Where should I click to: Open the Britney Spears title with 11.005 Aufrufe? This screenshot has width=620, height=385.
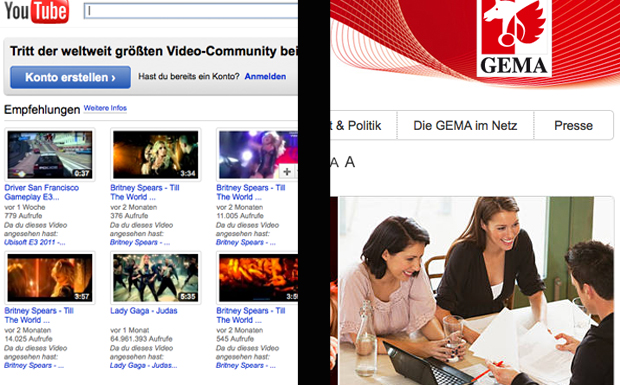[x=251, y=192]
